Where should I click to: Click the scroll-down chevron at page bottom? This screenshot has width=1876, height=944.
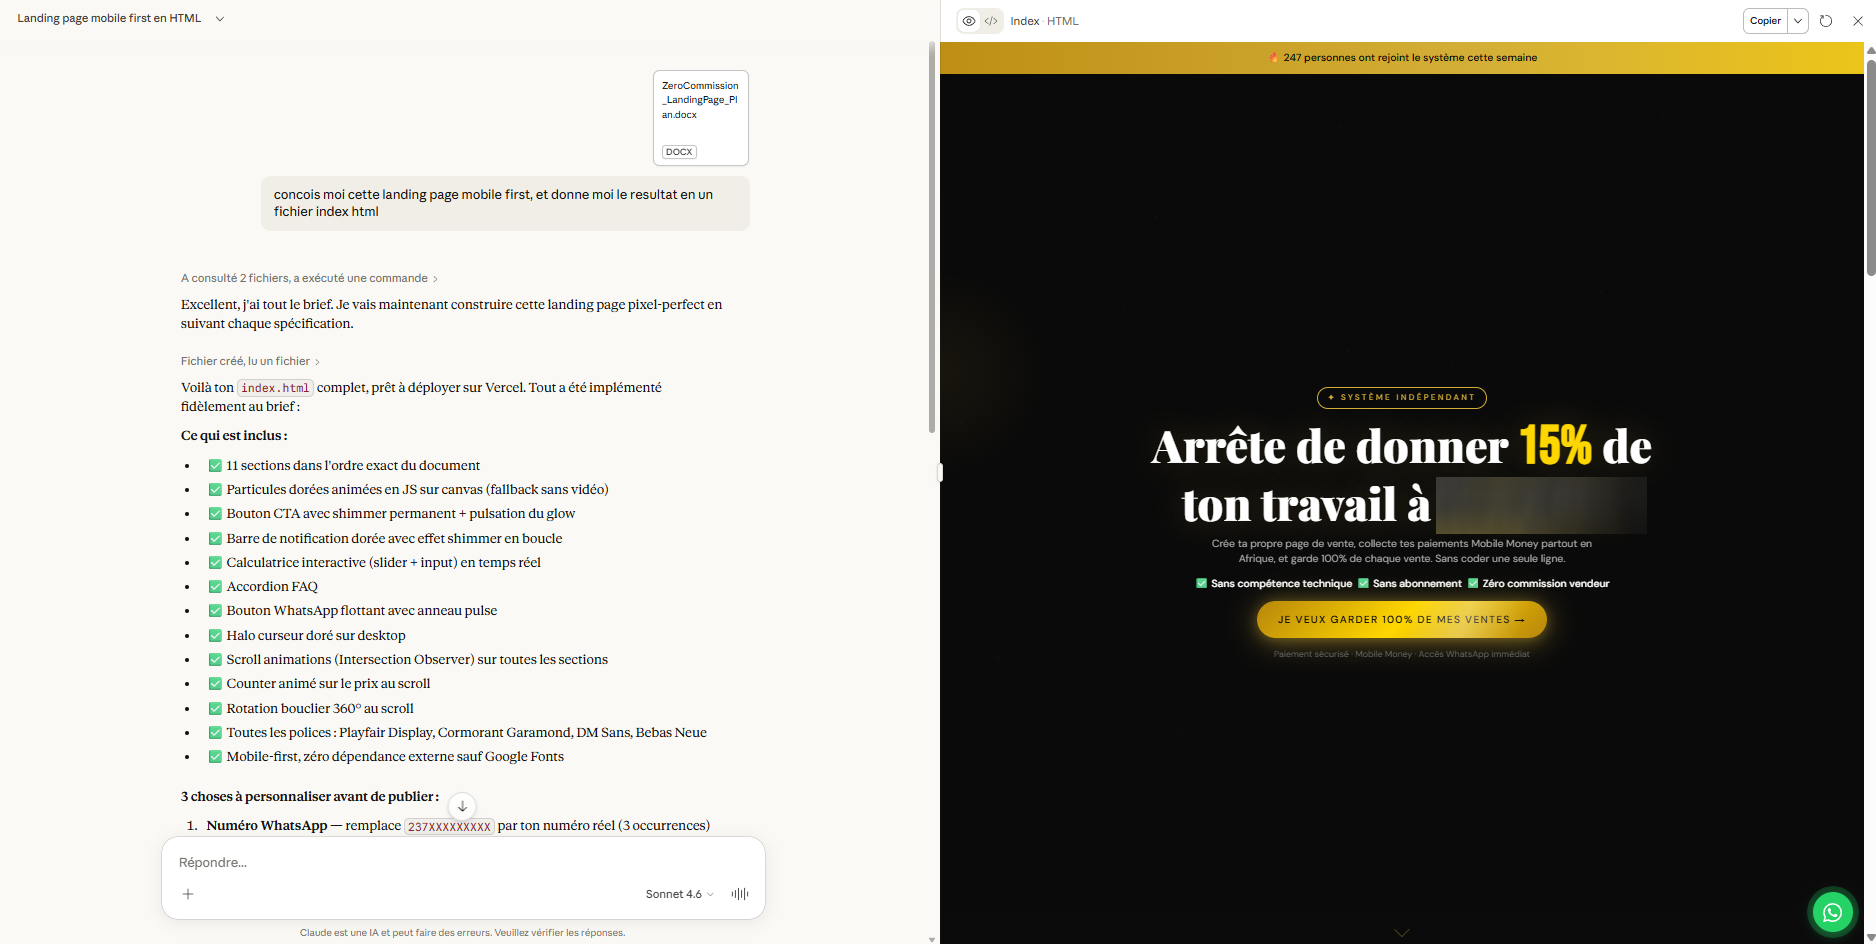1402,932
